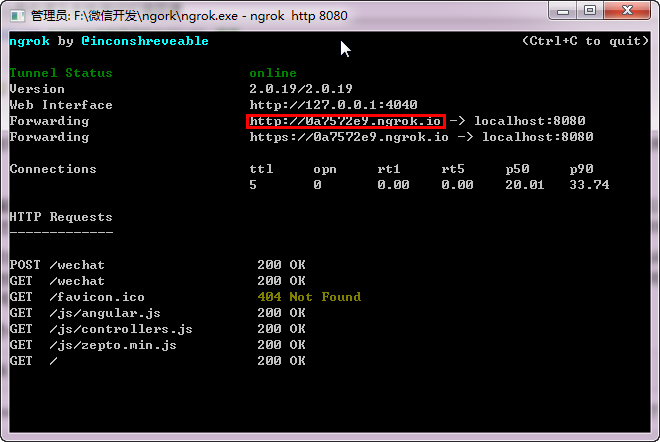Click the 'Tunnel Status' label
Viewport: 660px width, 442px height.
click(61, 73)
